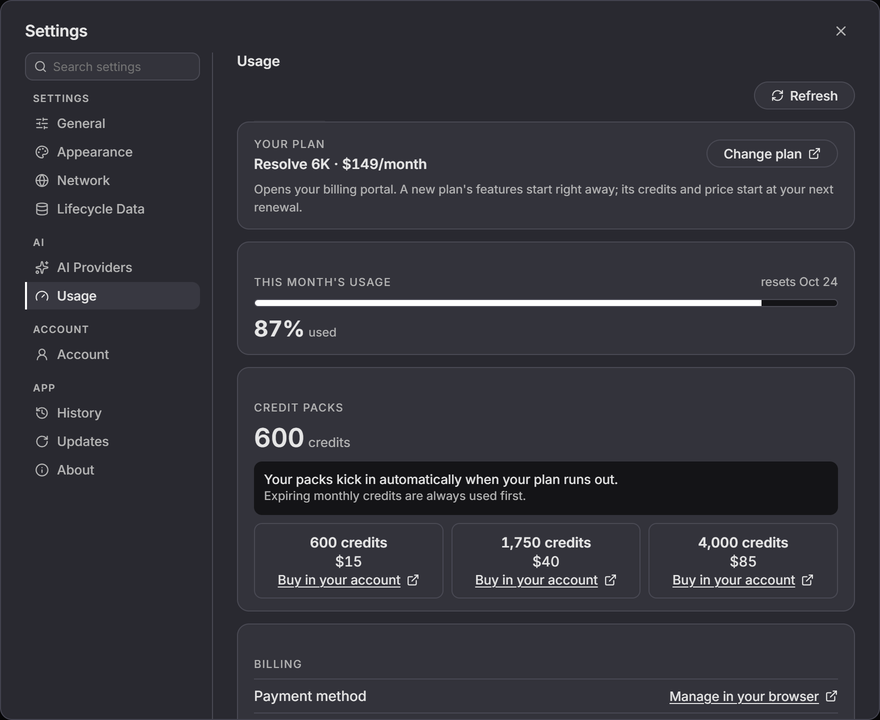The width and height of the screenshot is (880, 720).
Task: Click the Lifecycle Data database icon
Action: [x=42, y=209]
